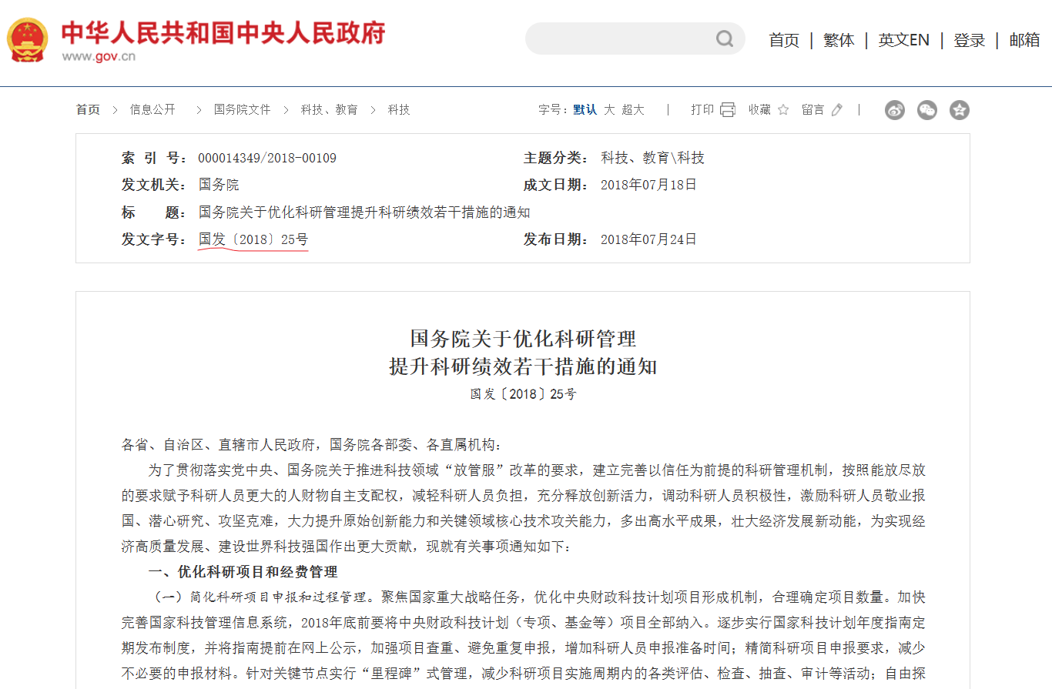Viewport: 1052px width, 689px height.
Task: Share to Qzone star icon
Action: click(959, 110)
